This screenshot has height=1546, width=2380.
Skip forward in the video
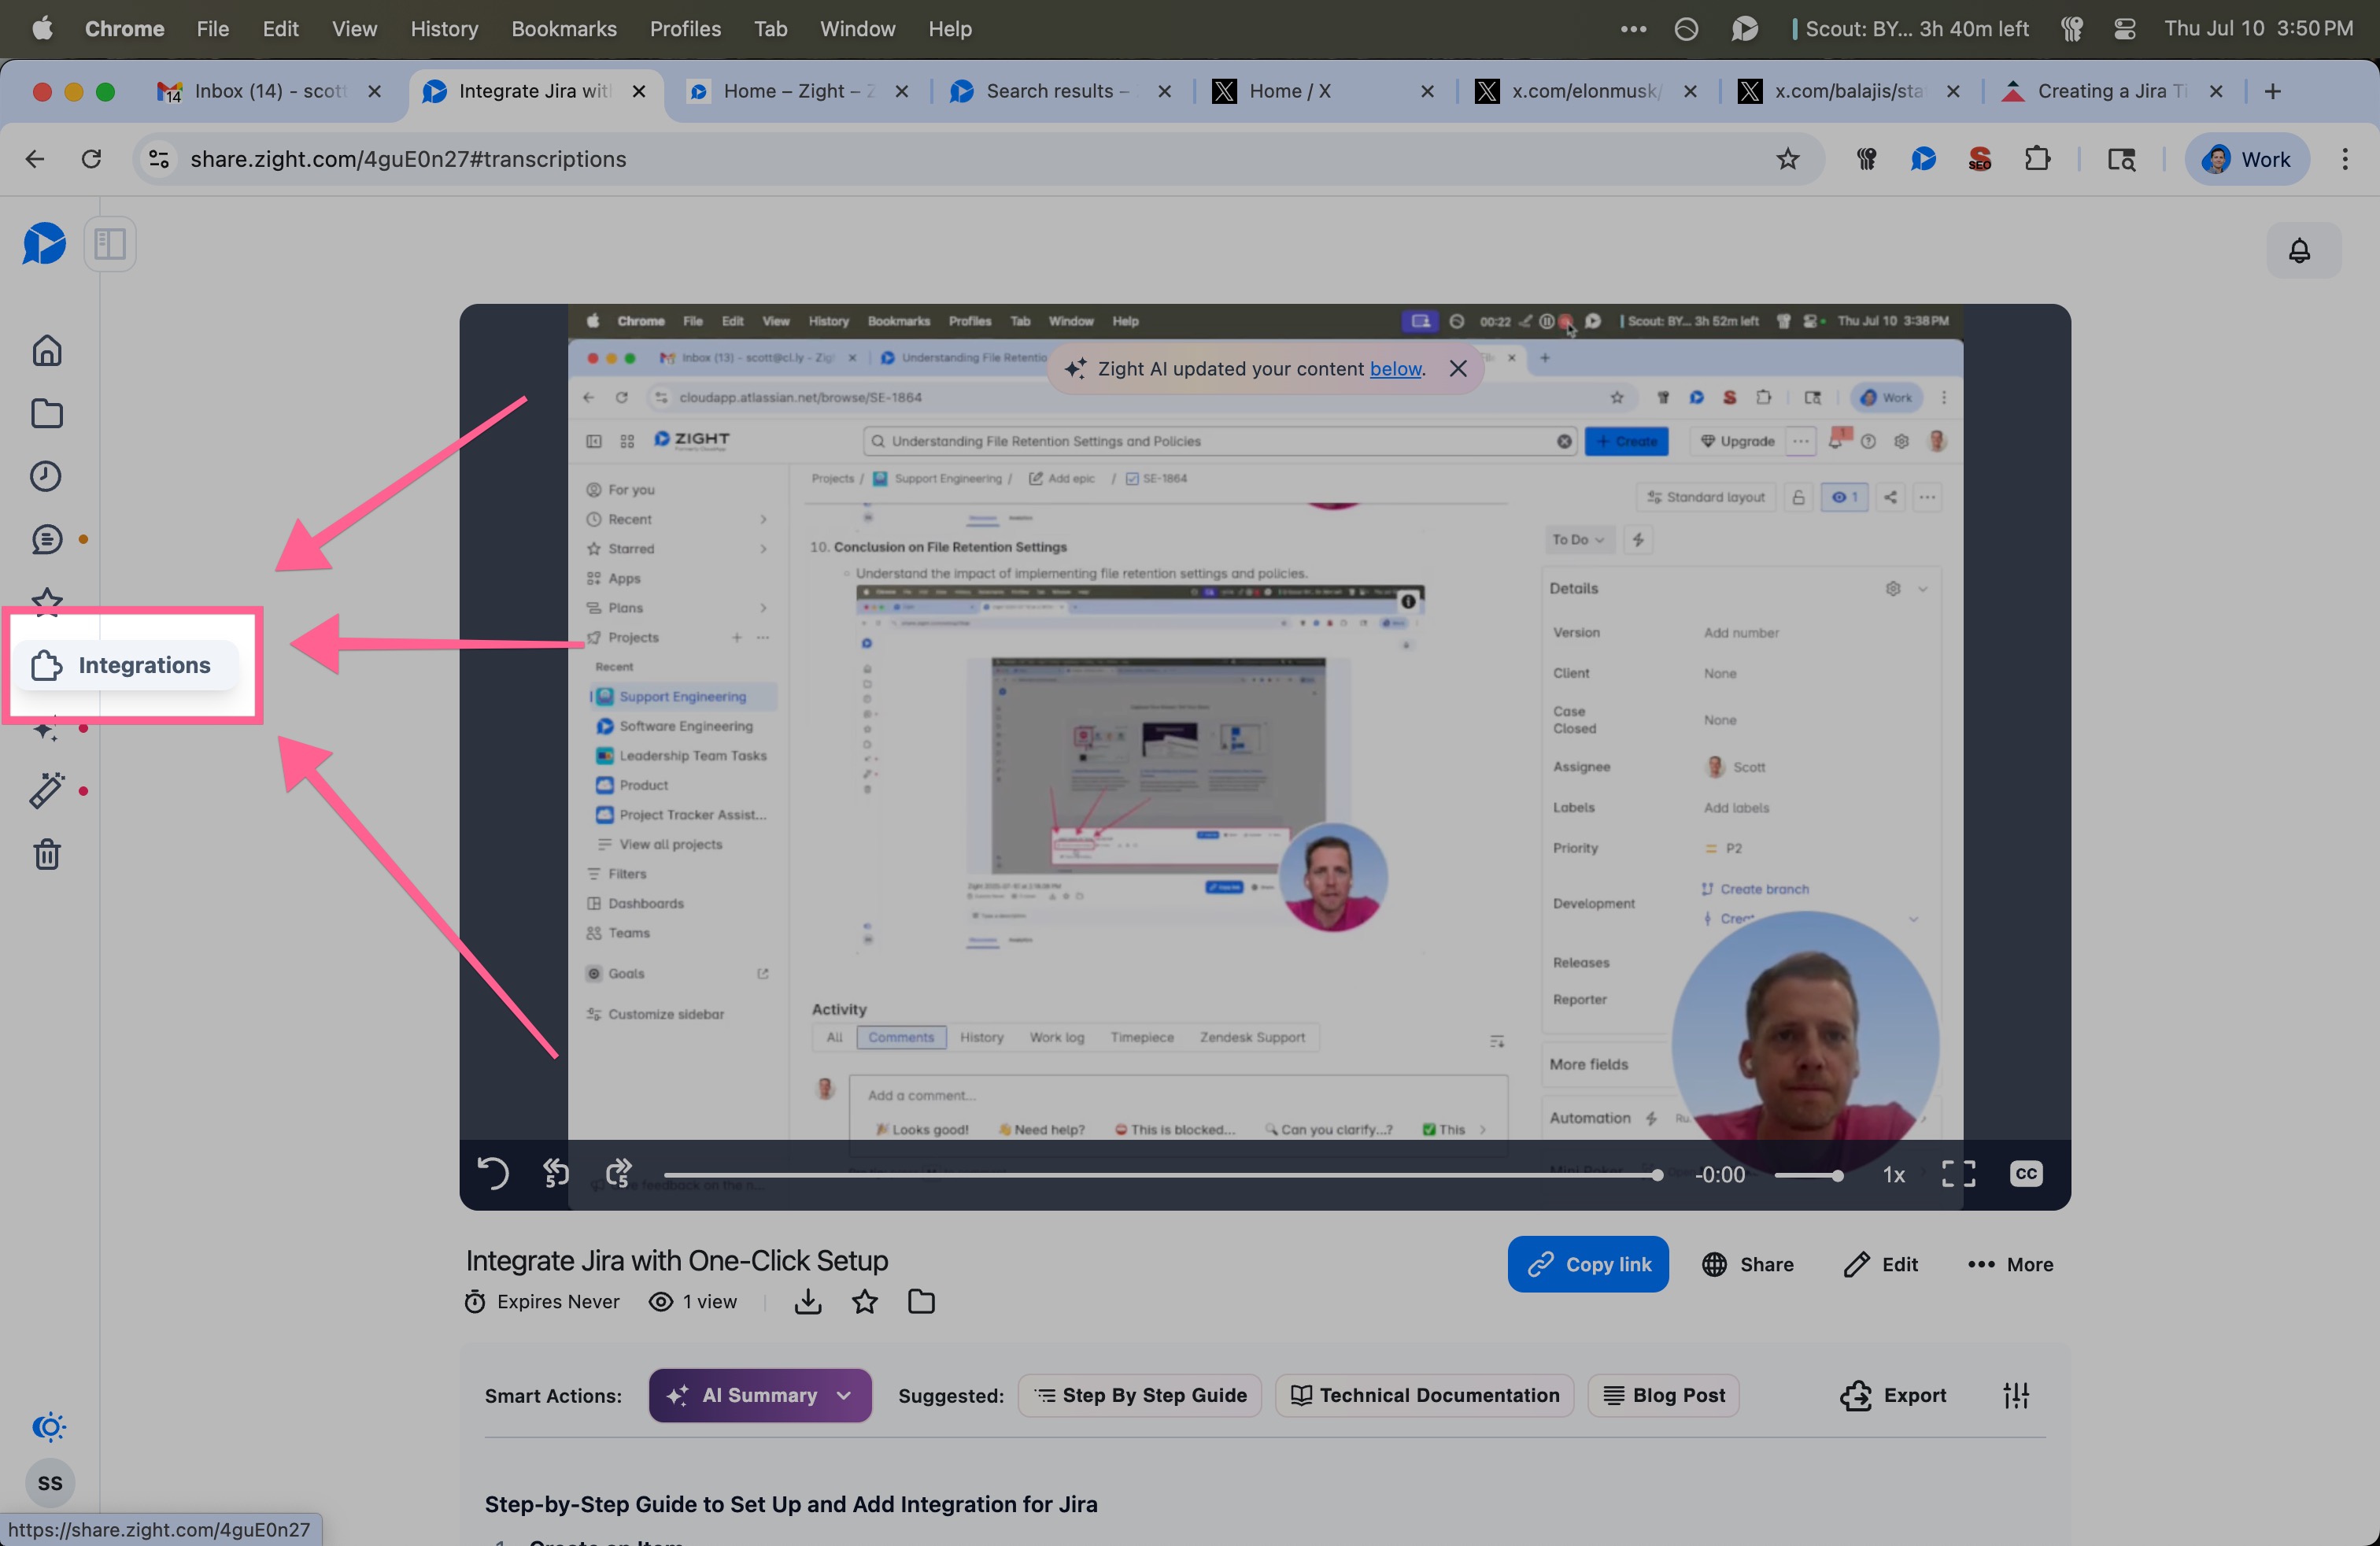619,1173
